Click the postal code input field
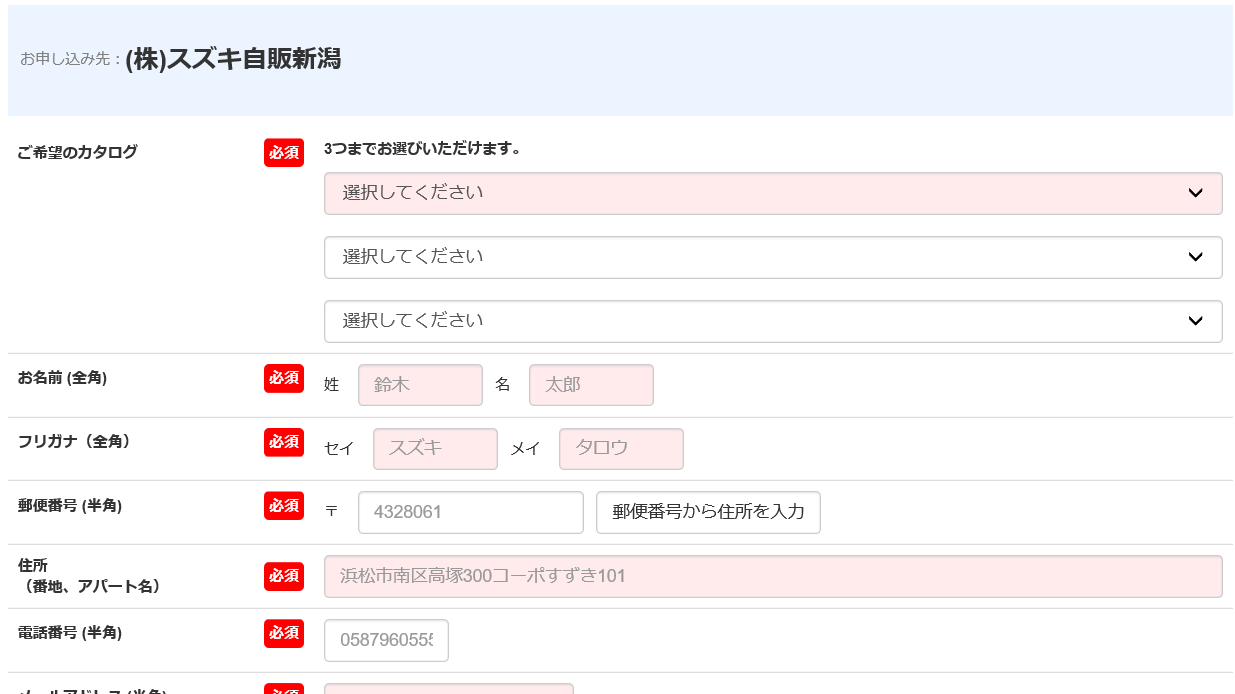 (x=471, y=512)
